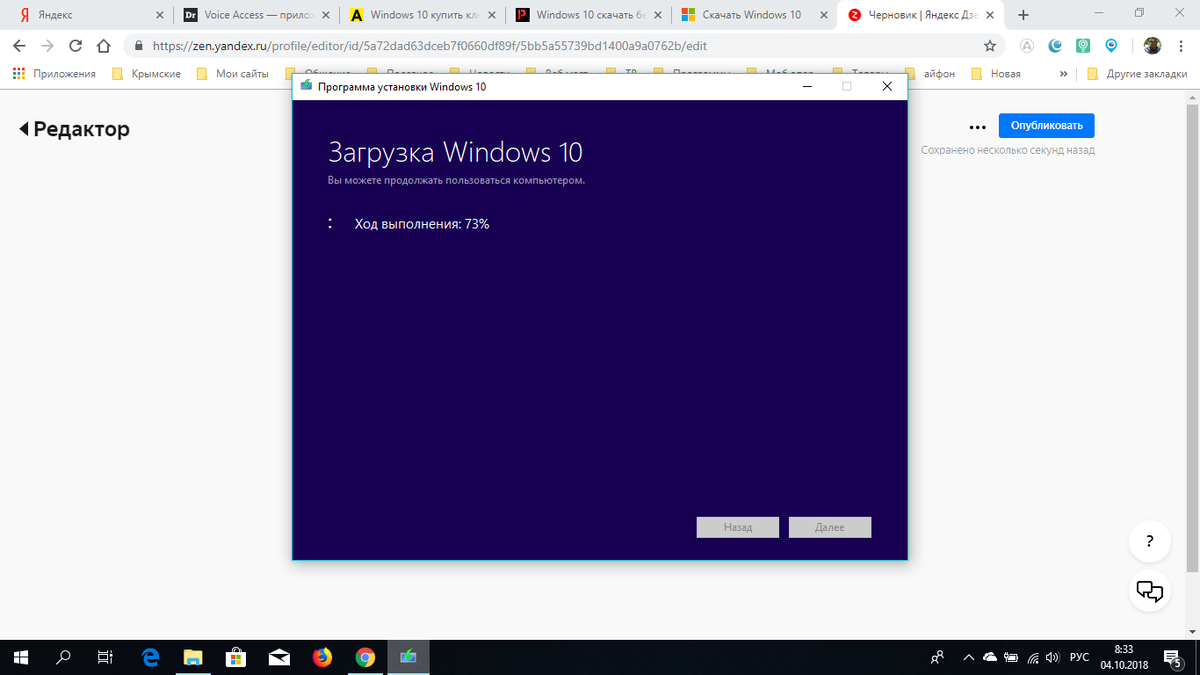Open the People icon in the tray
This screenshot has height=675, width=1200.
coord(937,658)
